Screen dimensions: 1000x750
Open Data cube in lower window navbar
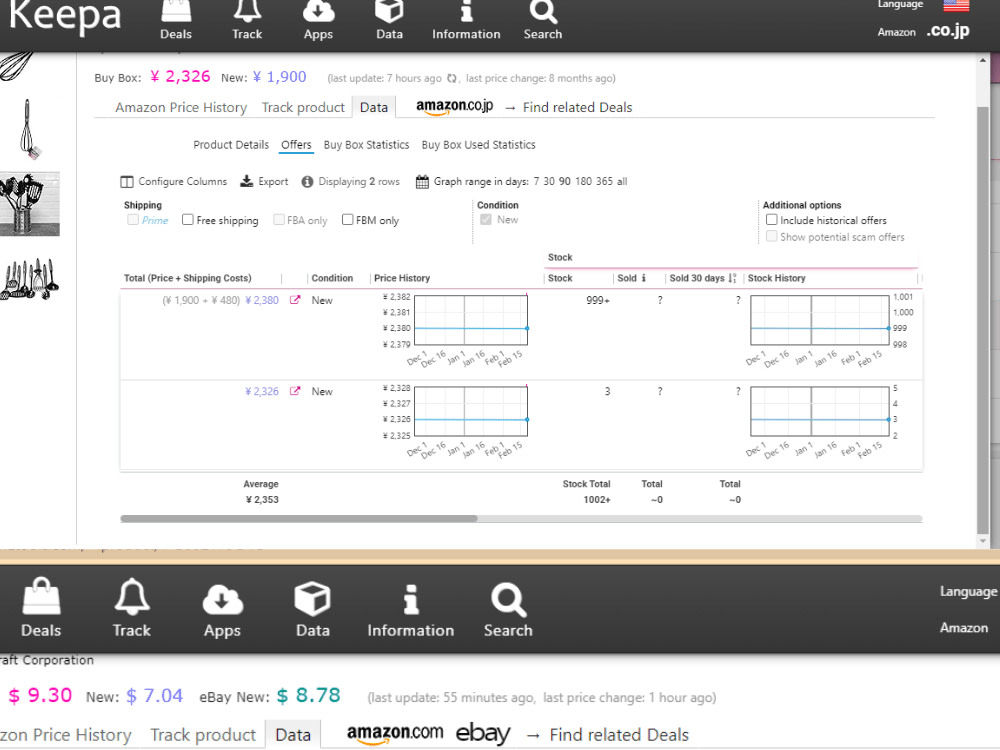[x=312, y=607]
